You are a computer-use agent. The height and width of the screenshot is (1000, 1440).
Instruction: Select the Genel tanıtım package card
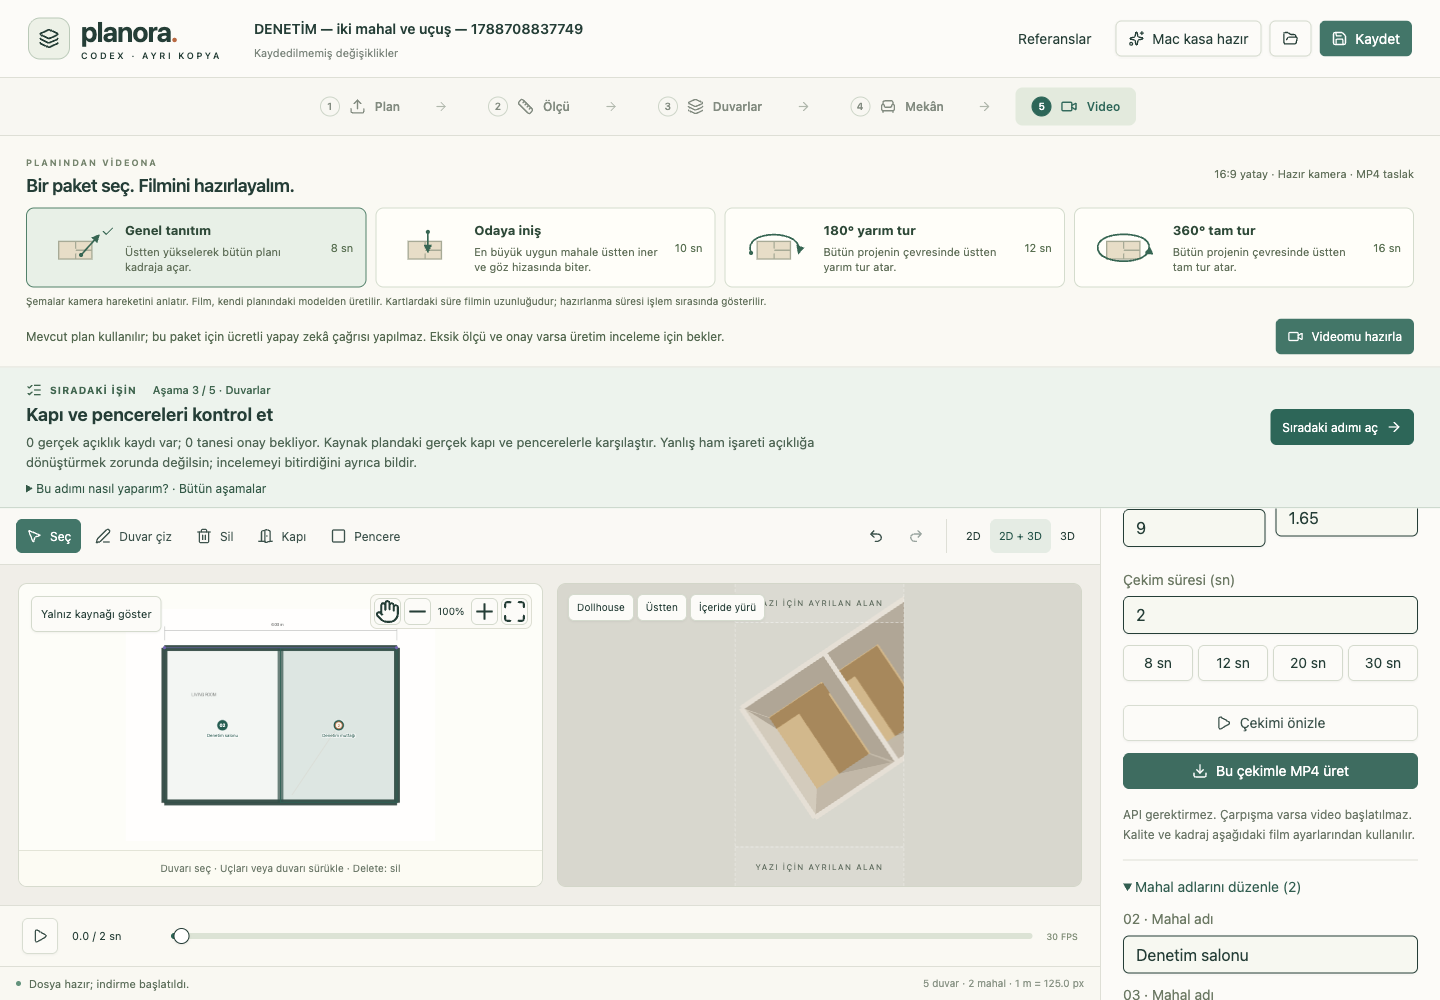point(196,248)
